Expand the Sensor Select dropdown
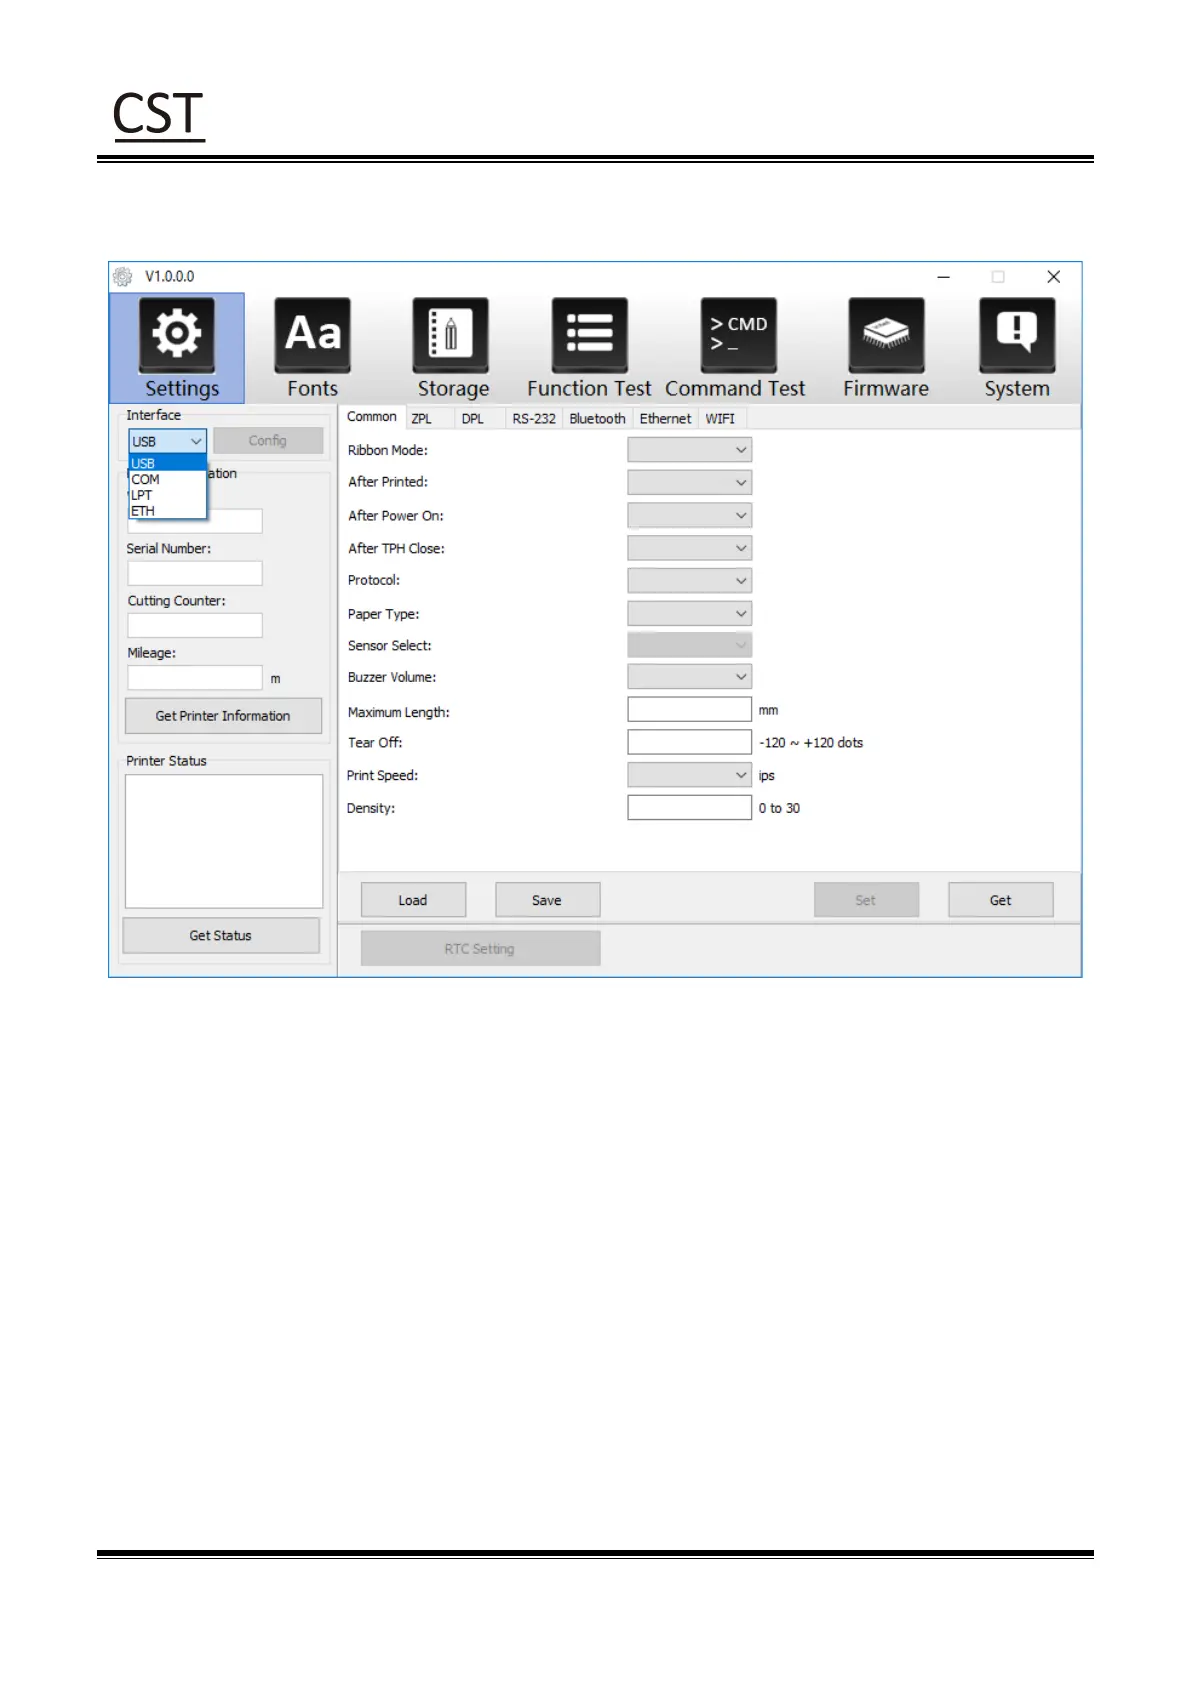Screen dimensions: 1191x1684 coord(689,645)
